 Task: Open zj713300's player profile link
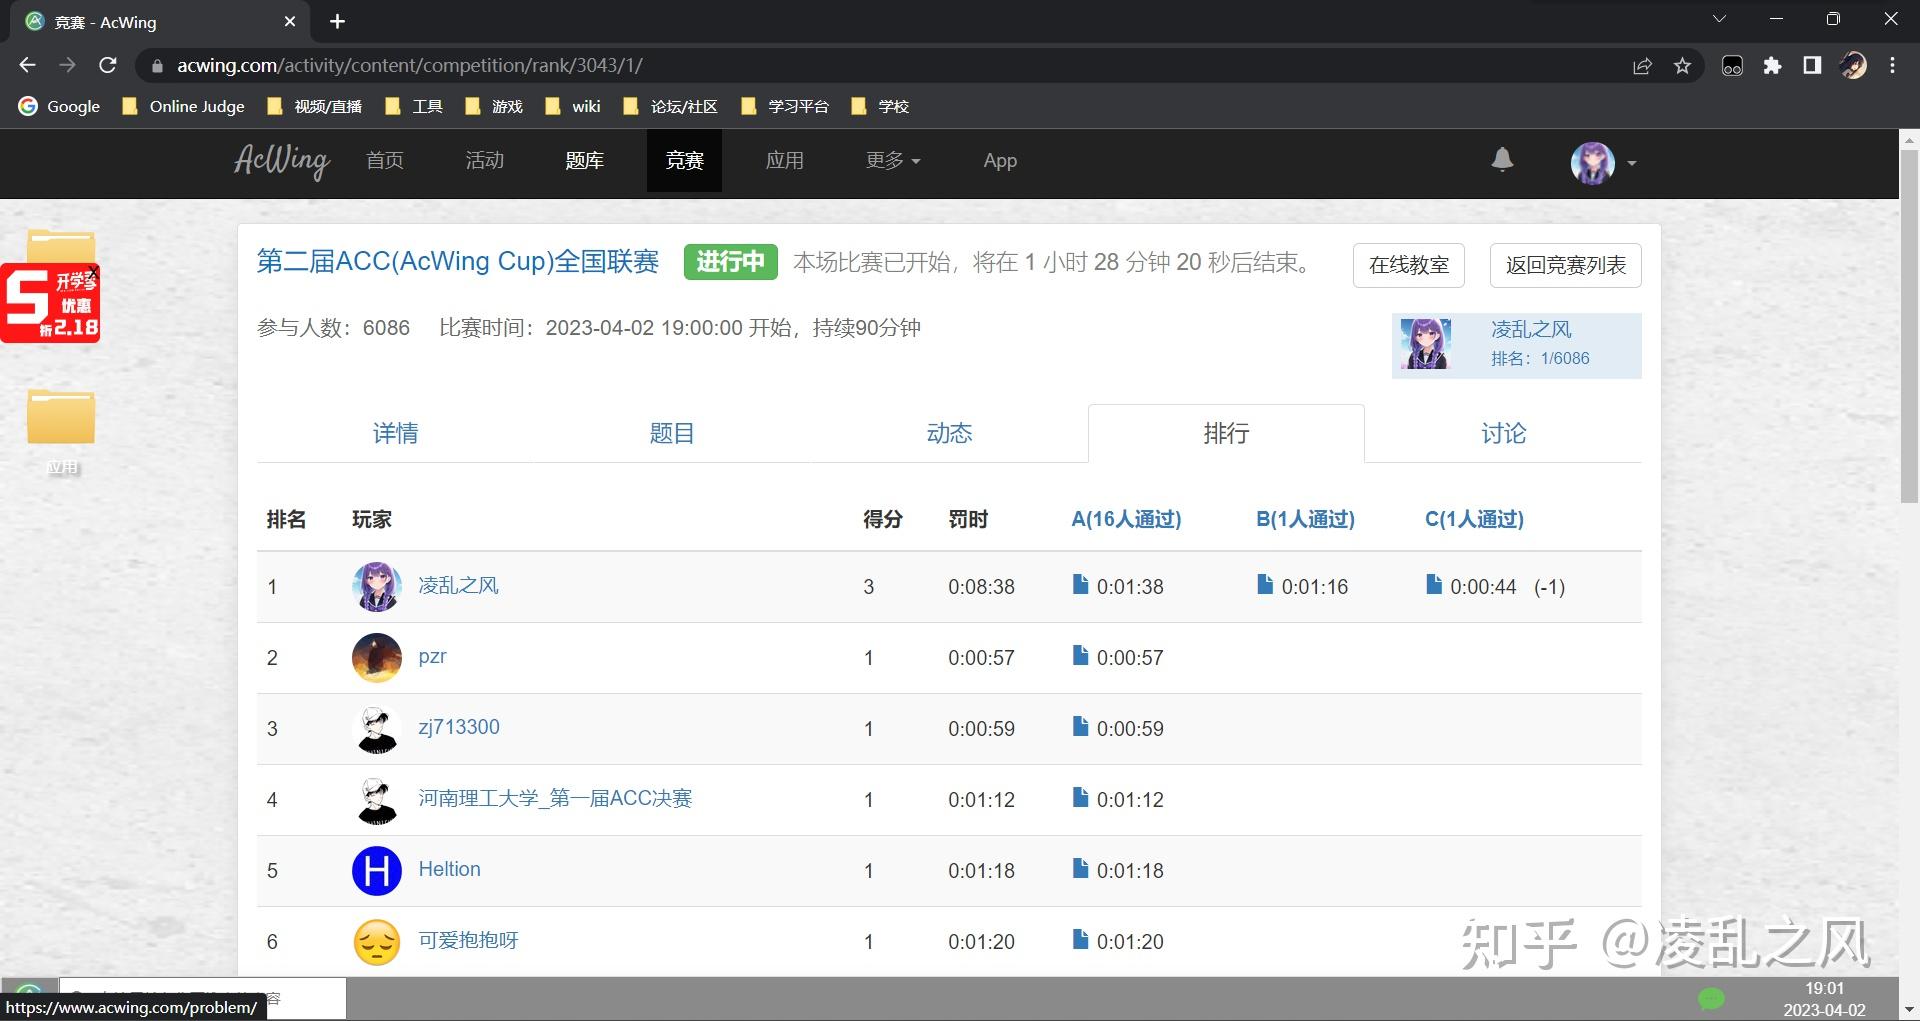click(459, 728)
